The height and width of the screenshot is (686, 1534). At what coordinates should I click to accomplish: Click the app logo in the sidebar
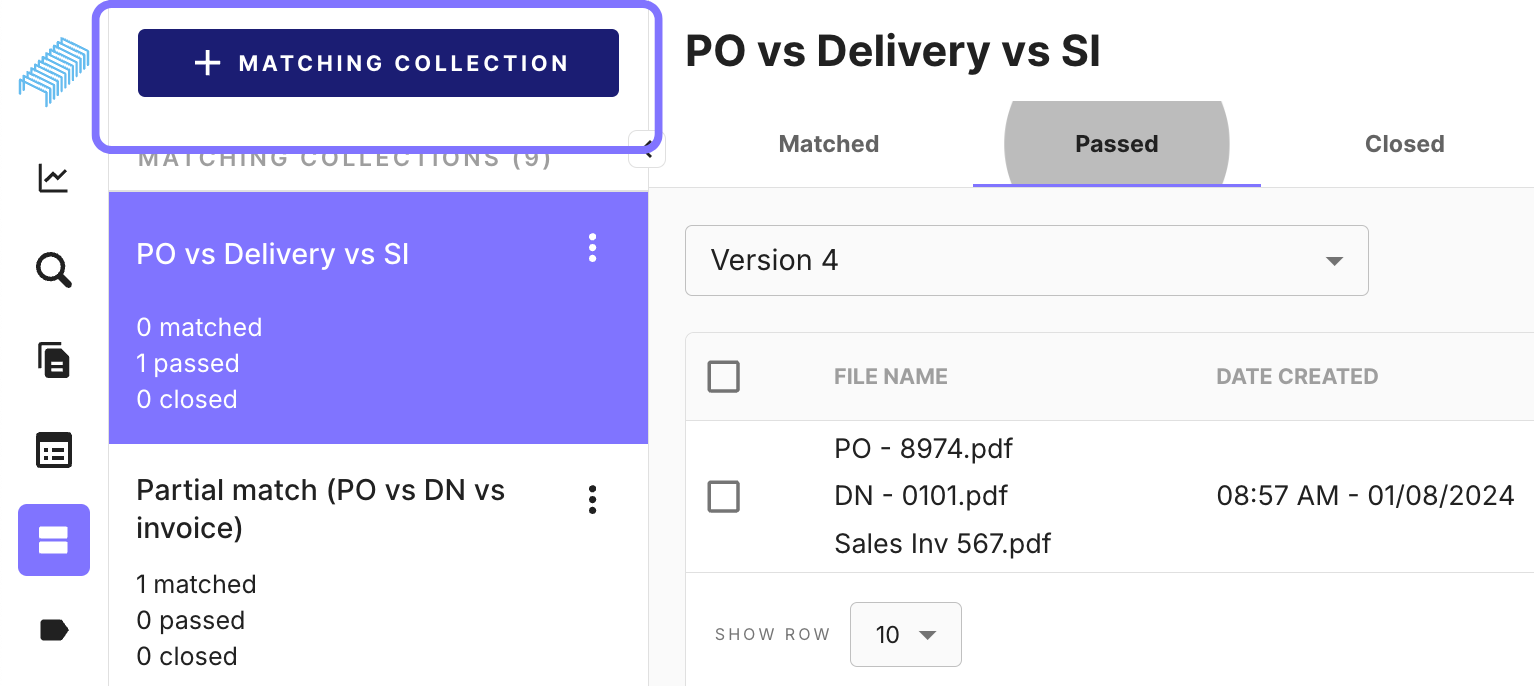point(54,72)
